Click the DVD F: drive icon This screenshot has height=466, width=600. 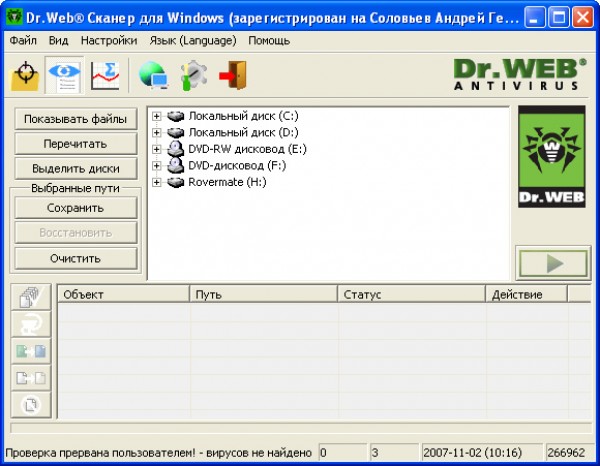point(176,165)
